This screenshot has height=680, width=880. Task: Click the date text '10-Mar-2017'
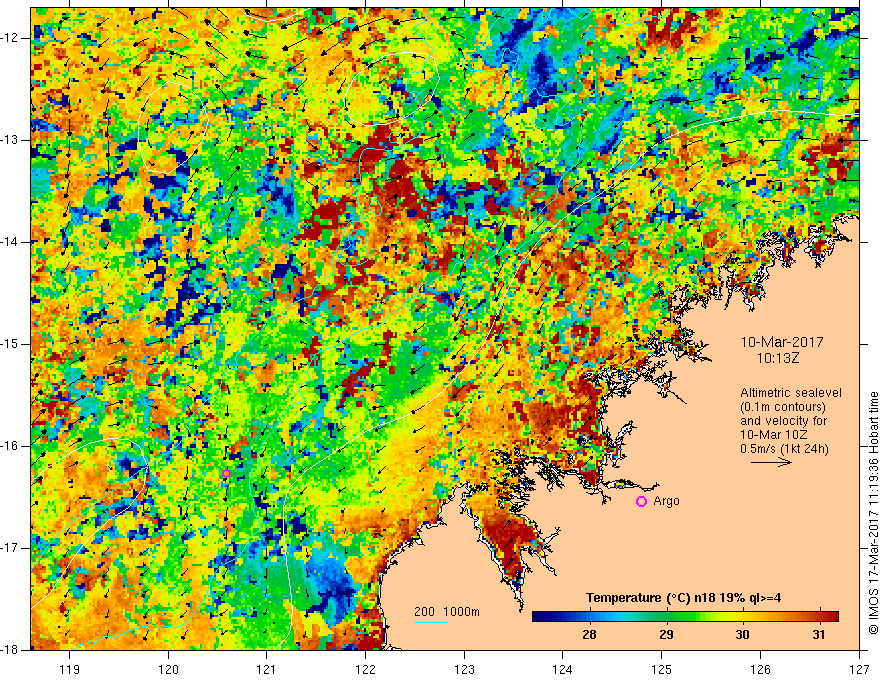(782, 342)
